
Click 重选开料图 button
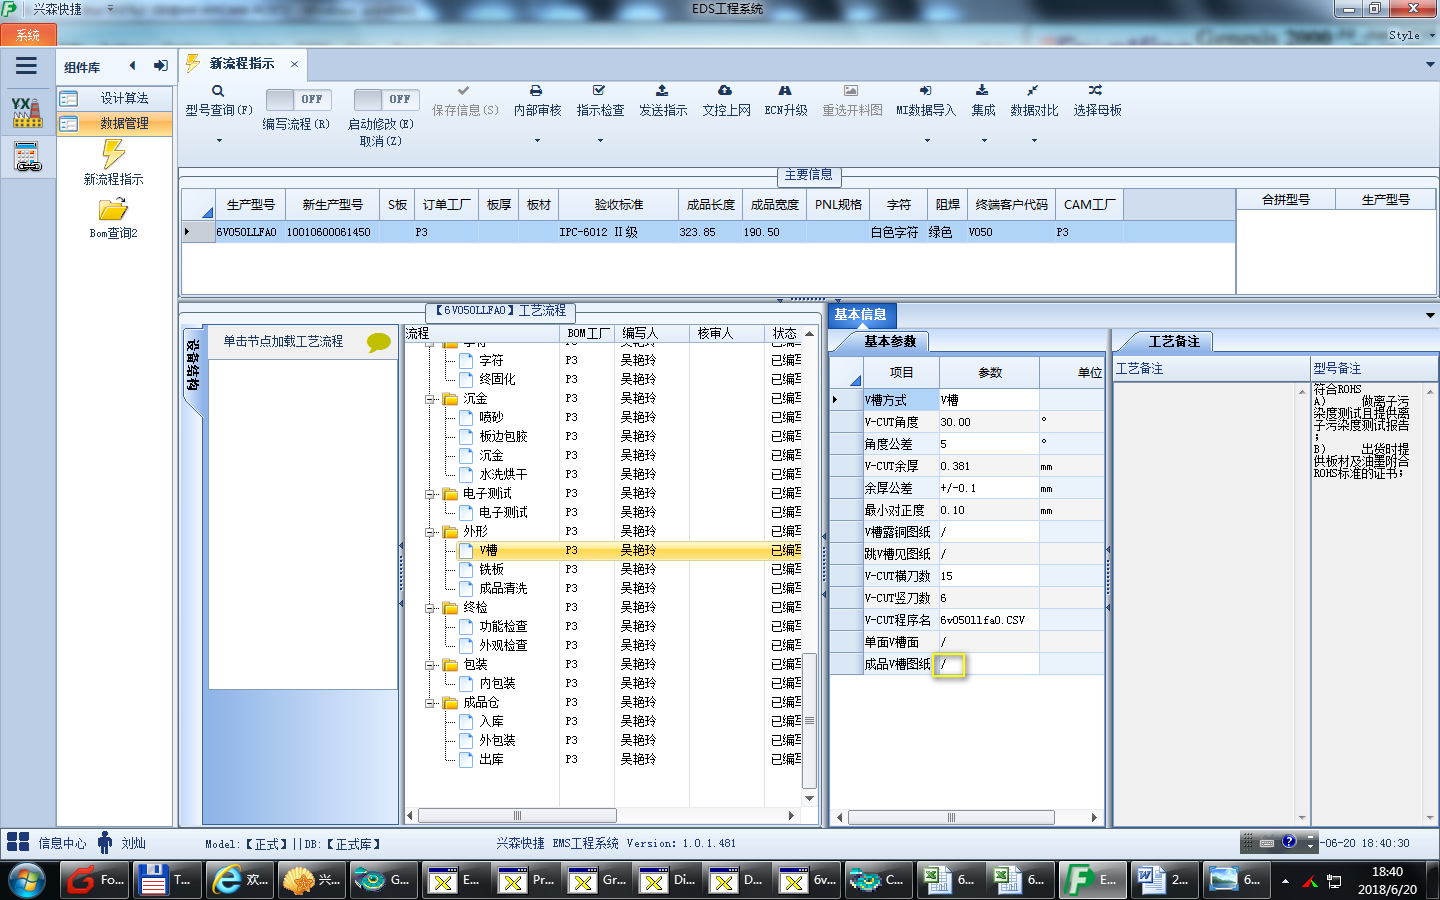(852, 101)
